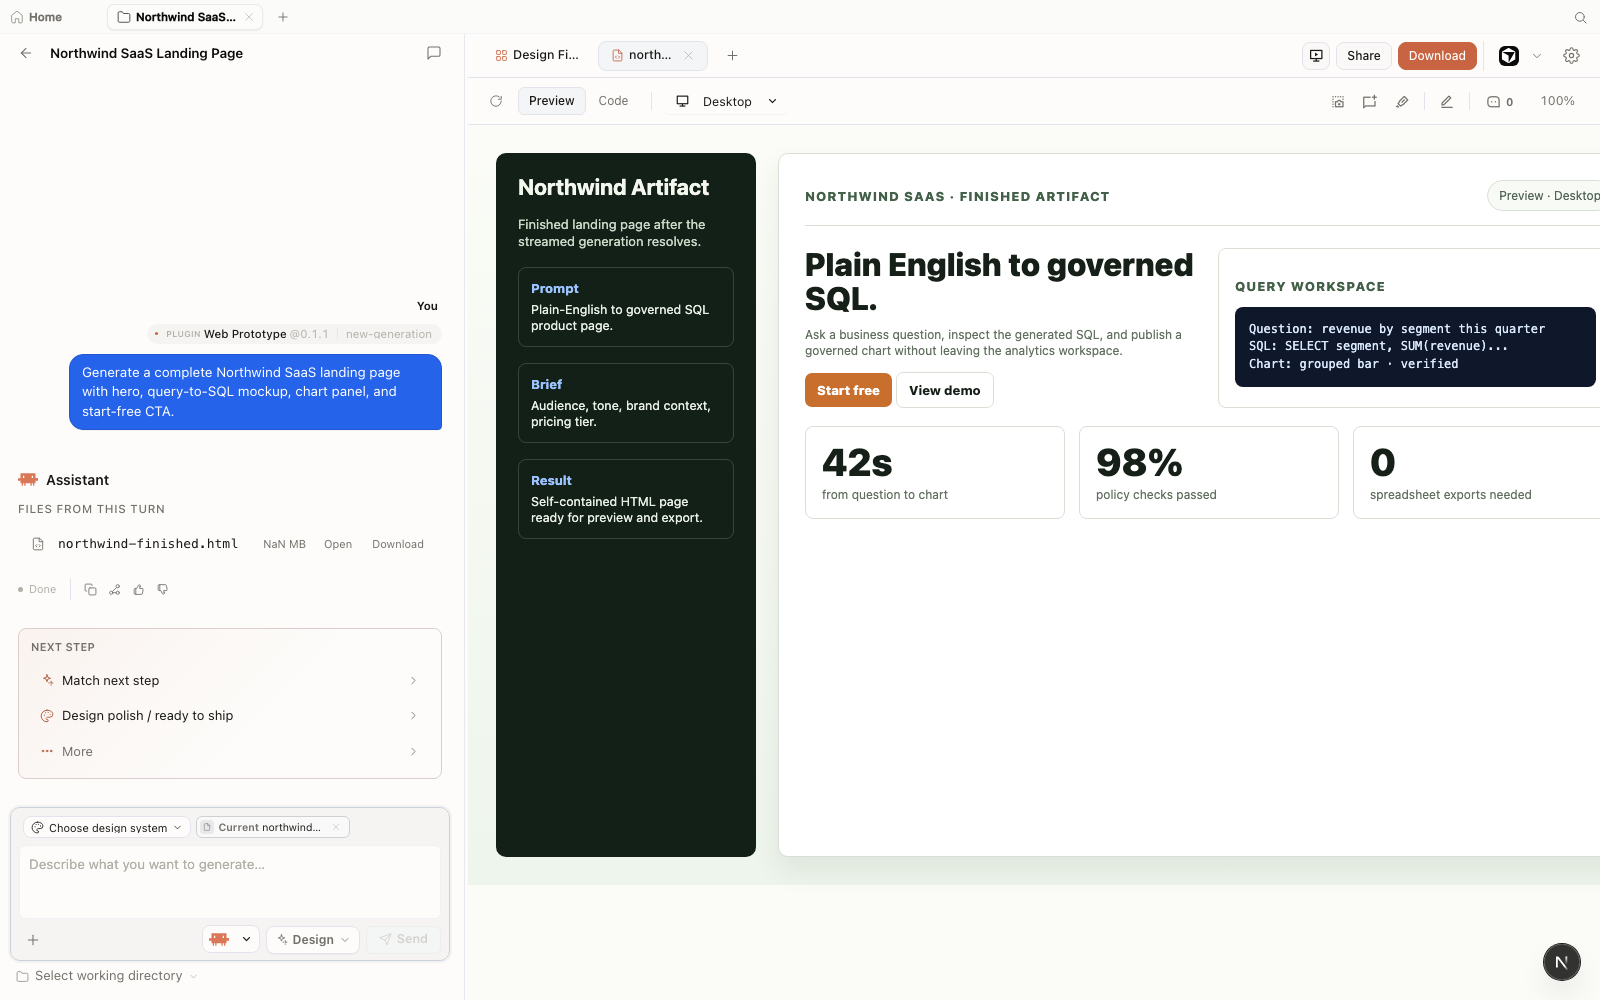Close the Northwind SaaS top tab
1600x1000 pixels.
coord(249,17)
